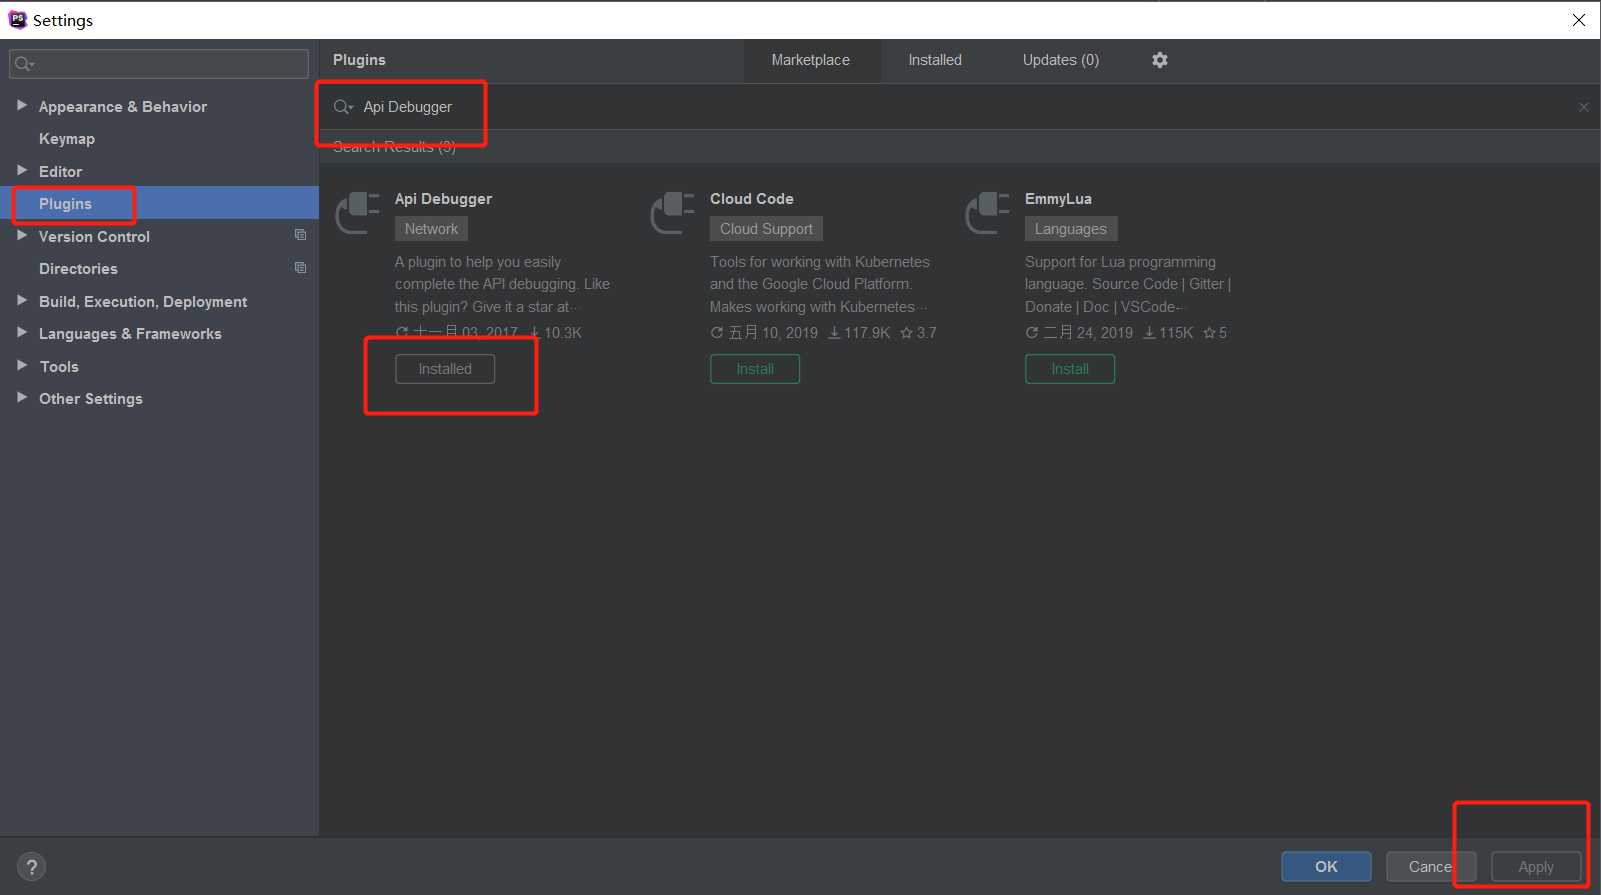The width and height of the screenshot is (1601, 895).
Task: Confirm settings with OK button
Action: (1326, 867)
